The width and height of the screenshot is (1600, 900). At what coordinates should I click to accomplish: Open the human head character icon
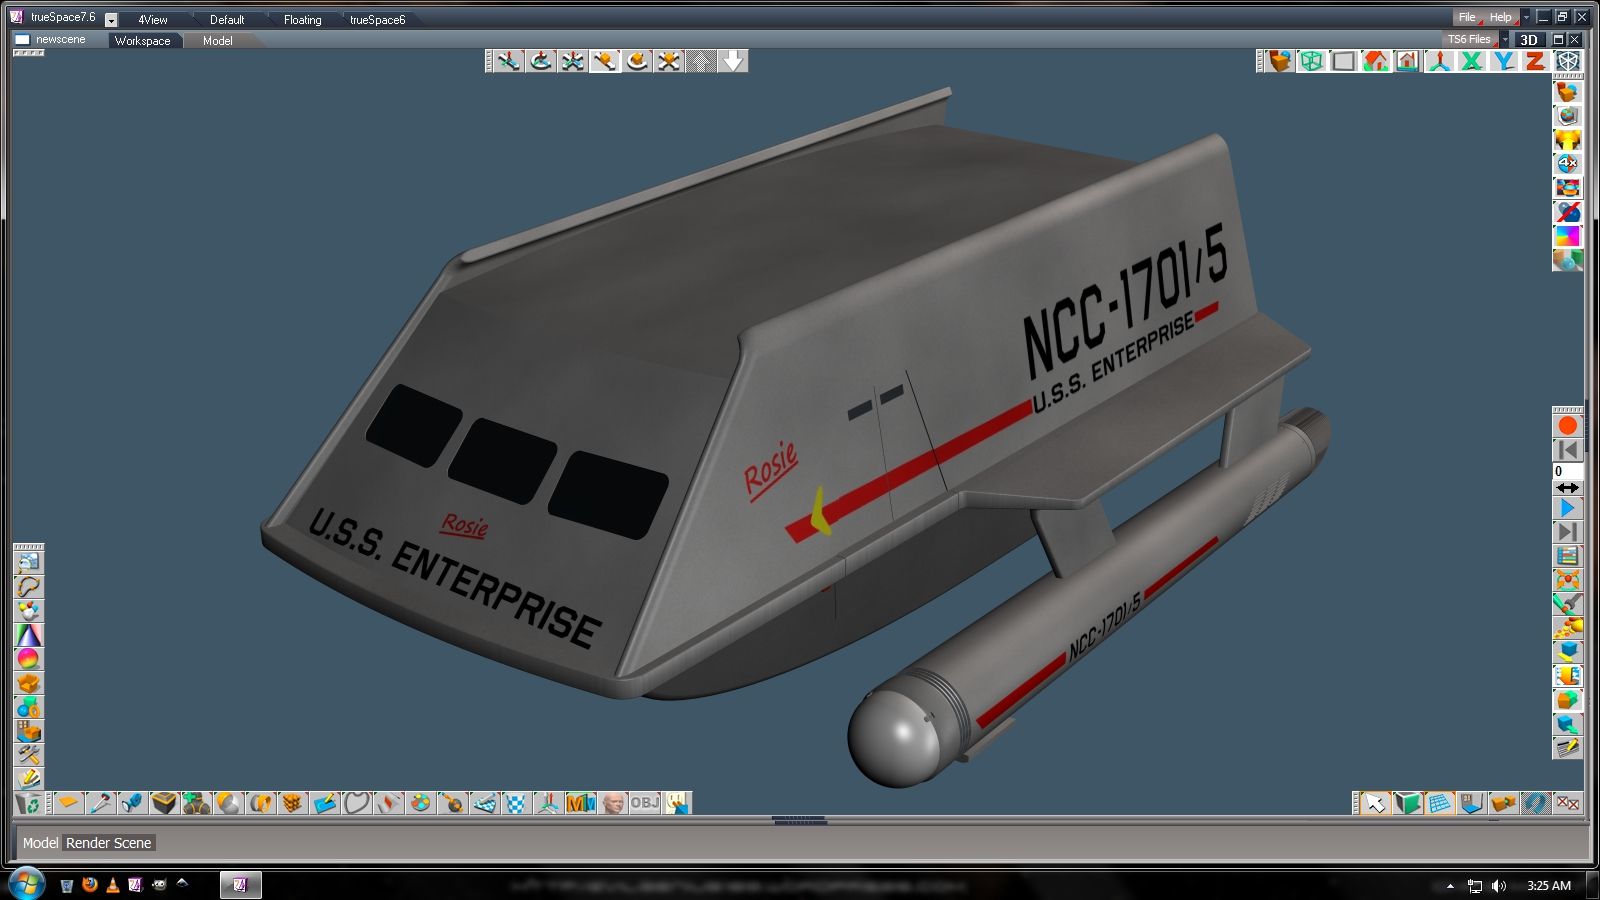coord(613,803)
